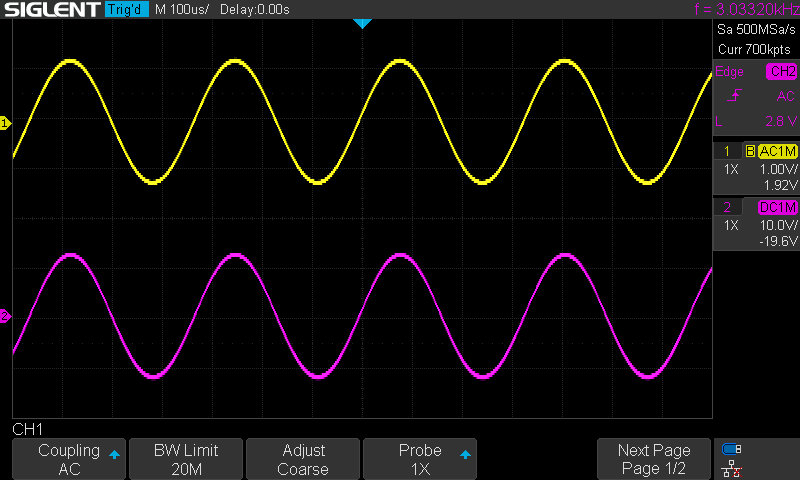Screen dimensions: 800x480
Task: Click the rising edge slope icon
Action: (x=734, y=95)
